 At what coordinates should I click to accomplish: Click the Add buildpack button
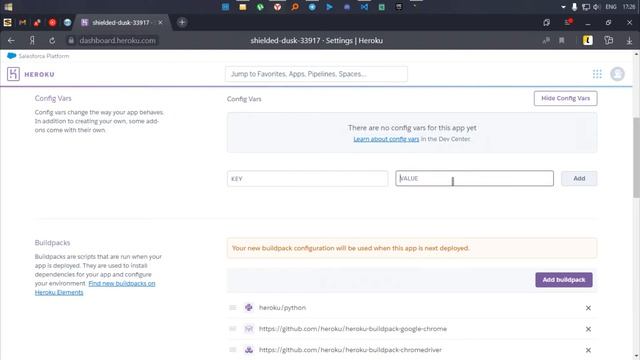pos(564,280)
